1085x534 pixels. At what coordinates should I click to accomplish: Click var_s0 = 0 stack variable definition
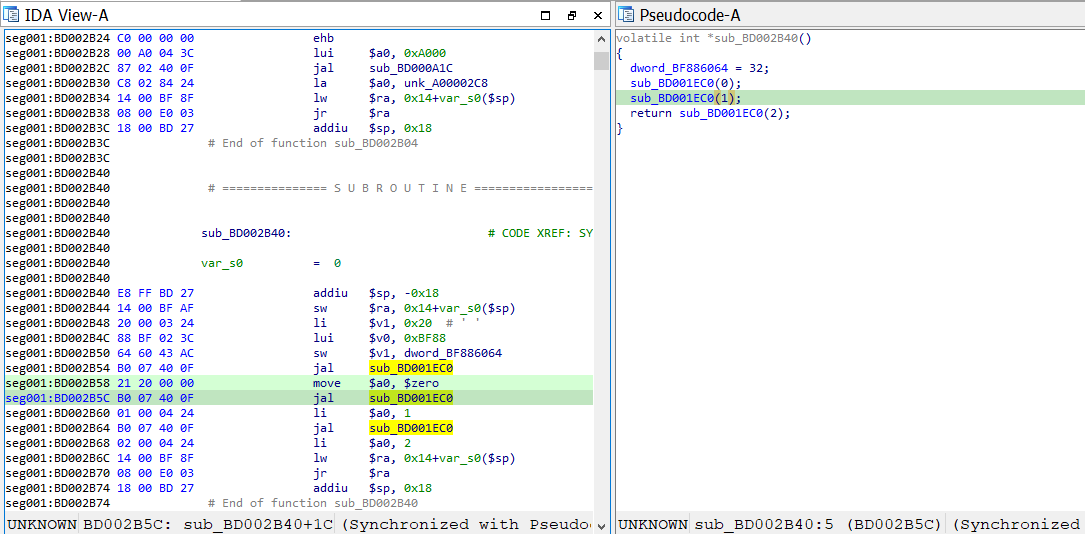pyautogui.click(x=271, y=263)
